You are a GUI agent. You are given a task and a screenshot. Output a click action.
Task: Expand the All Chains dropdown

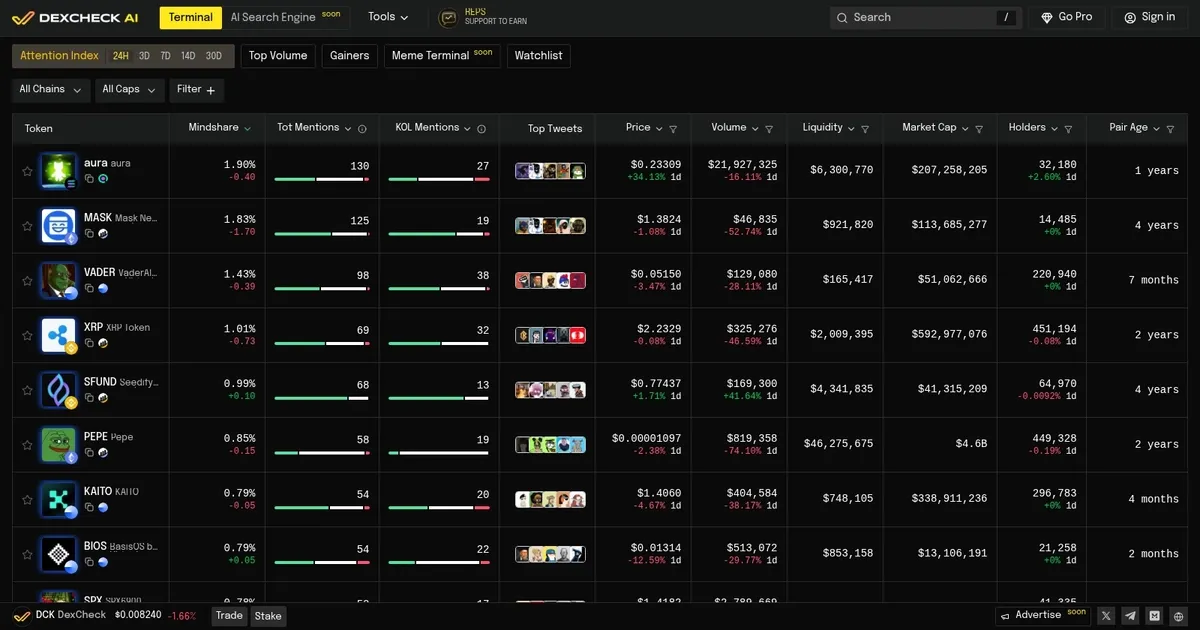(x=51, y=90)
